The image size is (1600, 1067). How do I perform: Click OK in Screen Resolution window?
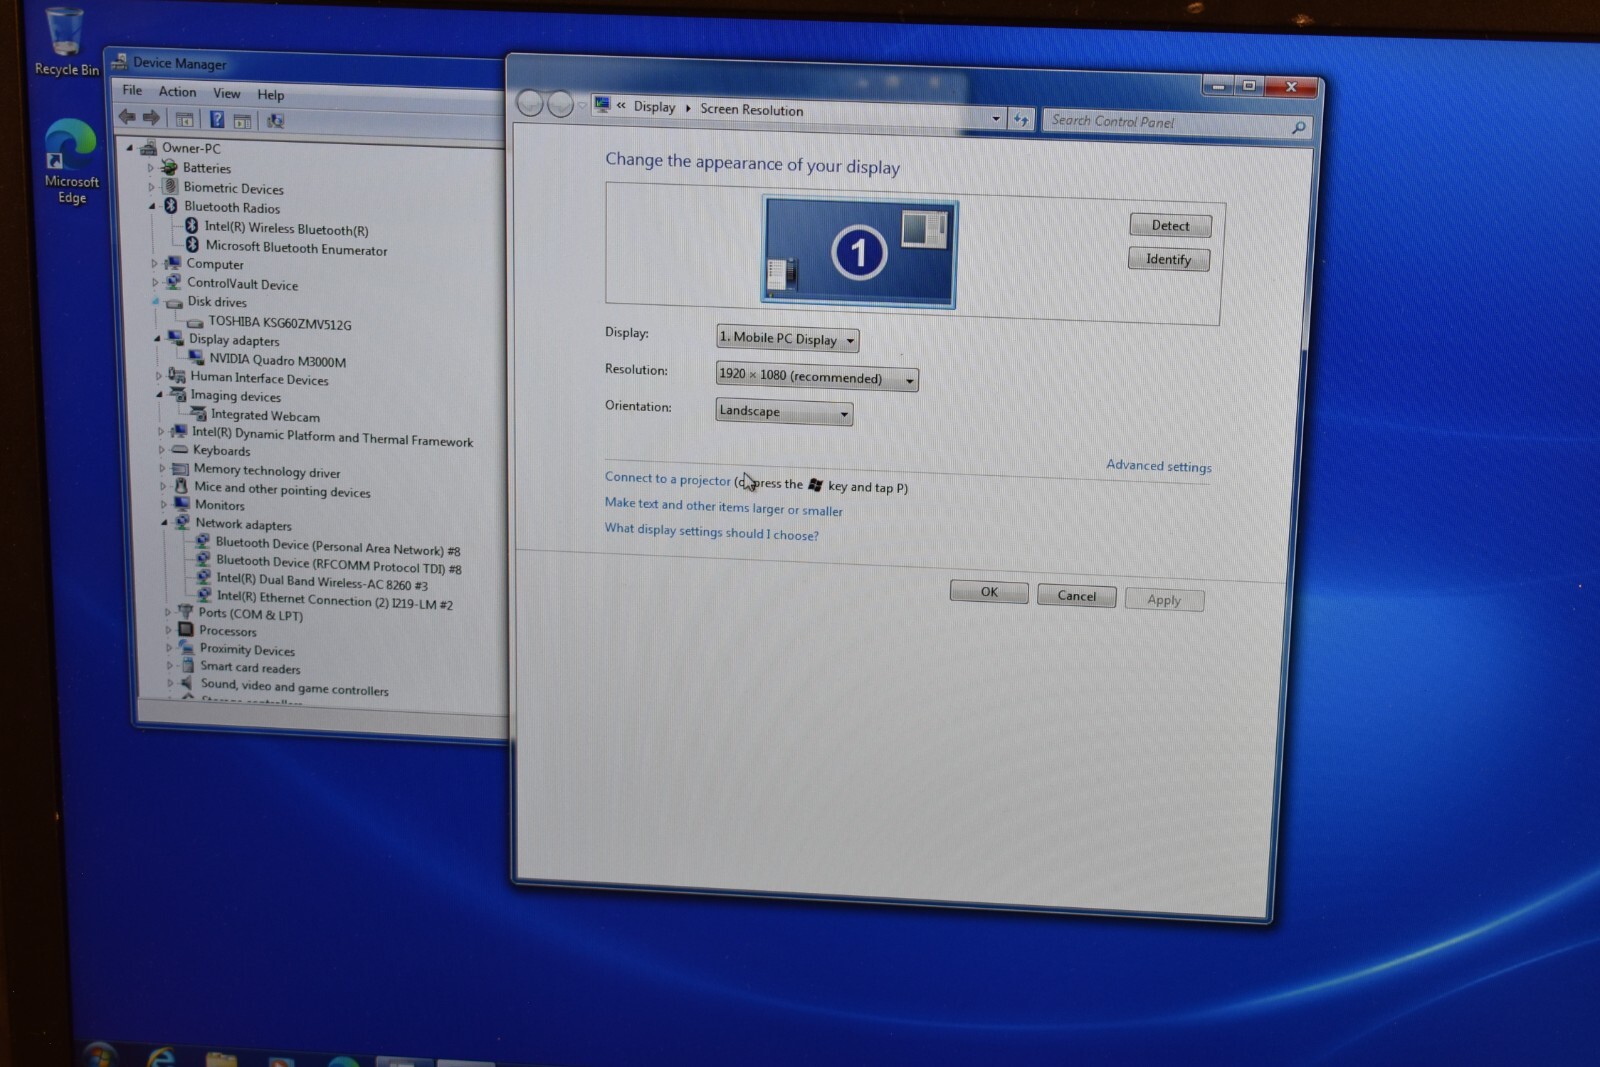click(988, 592)
